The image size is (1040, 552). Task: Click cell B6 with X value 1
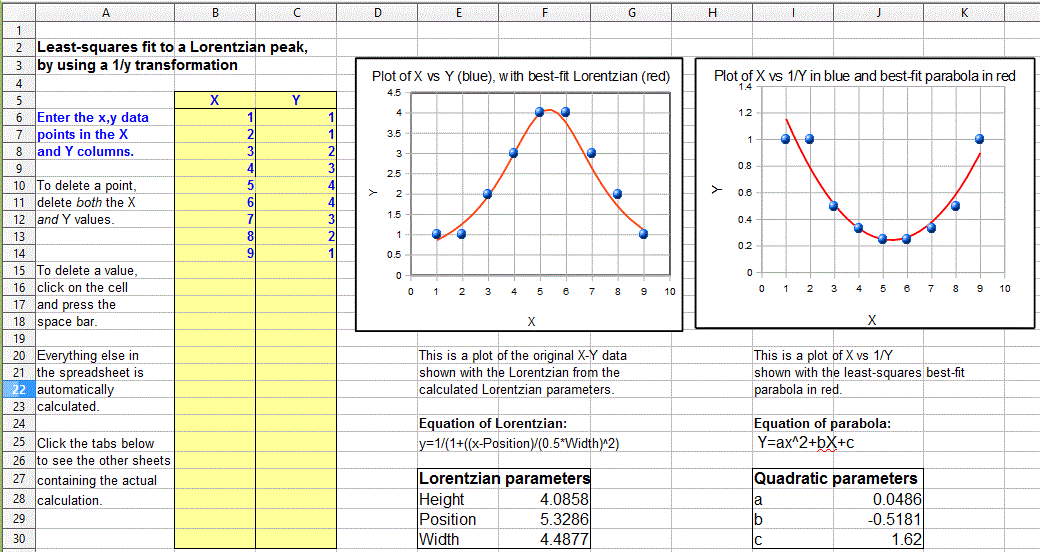[x=215, y=118]
